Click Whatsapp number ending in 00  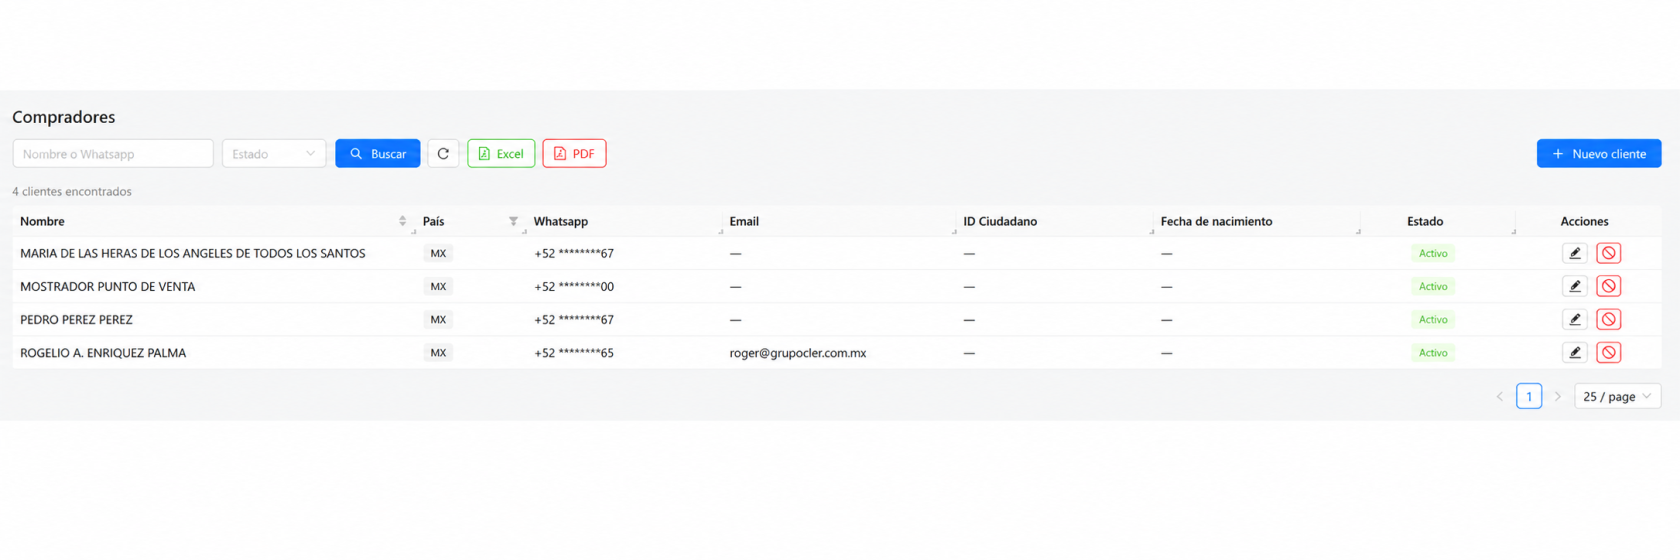point(574,286)
